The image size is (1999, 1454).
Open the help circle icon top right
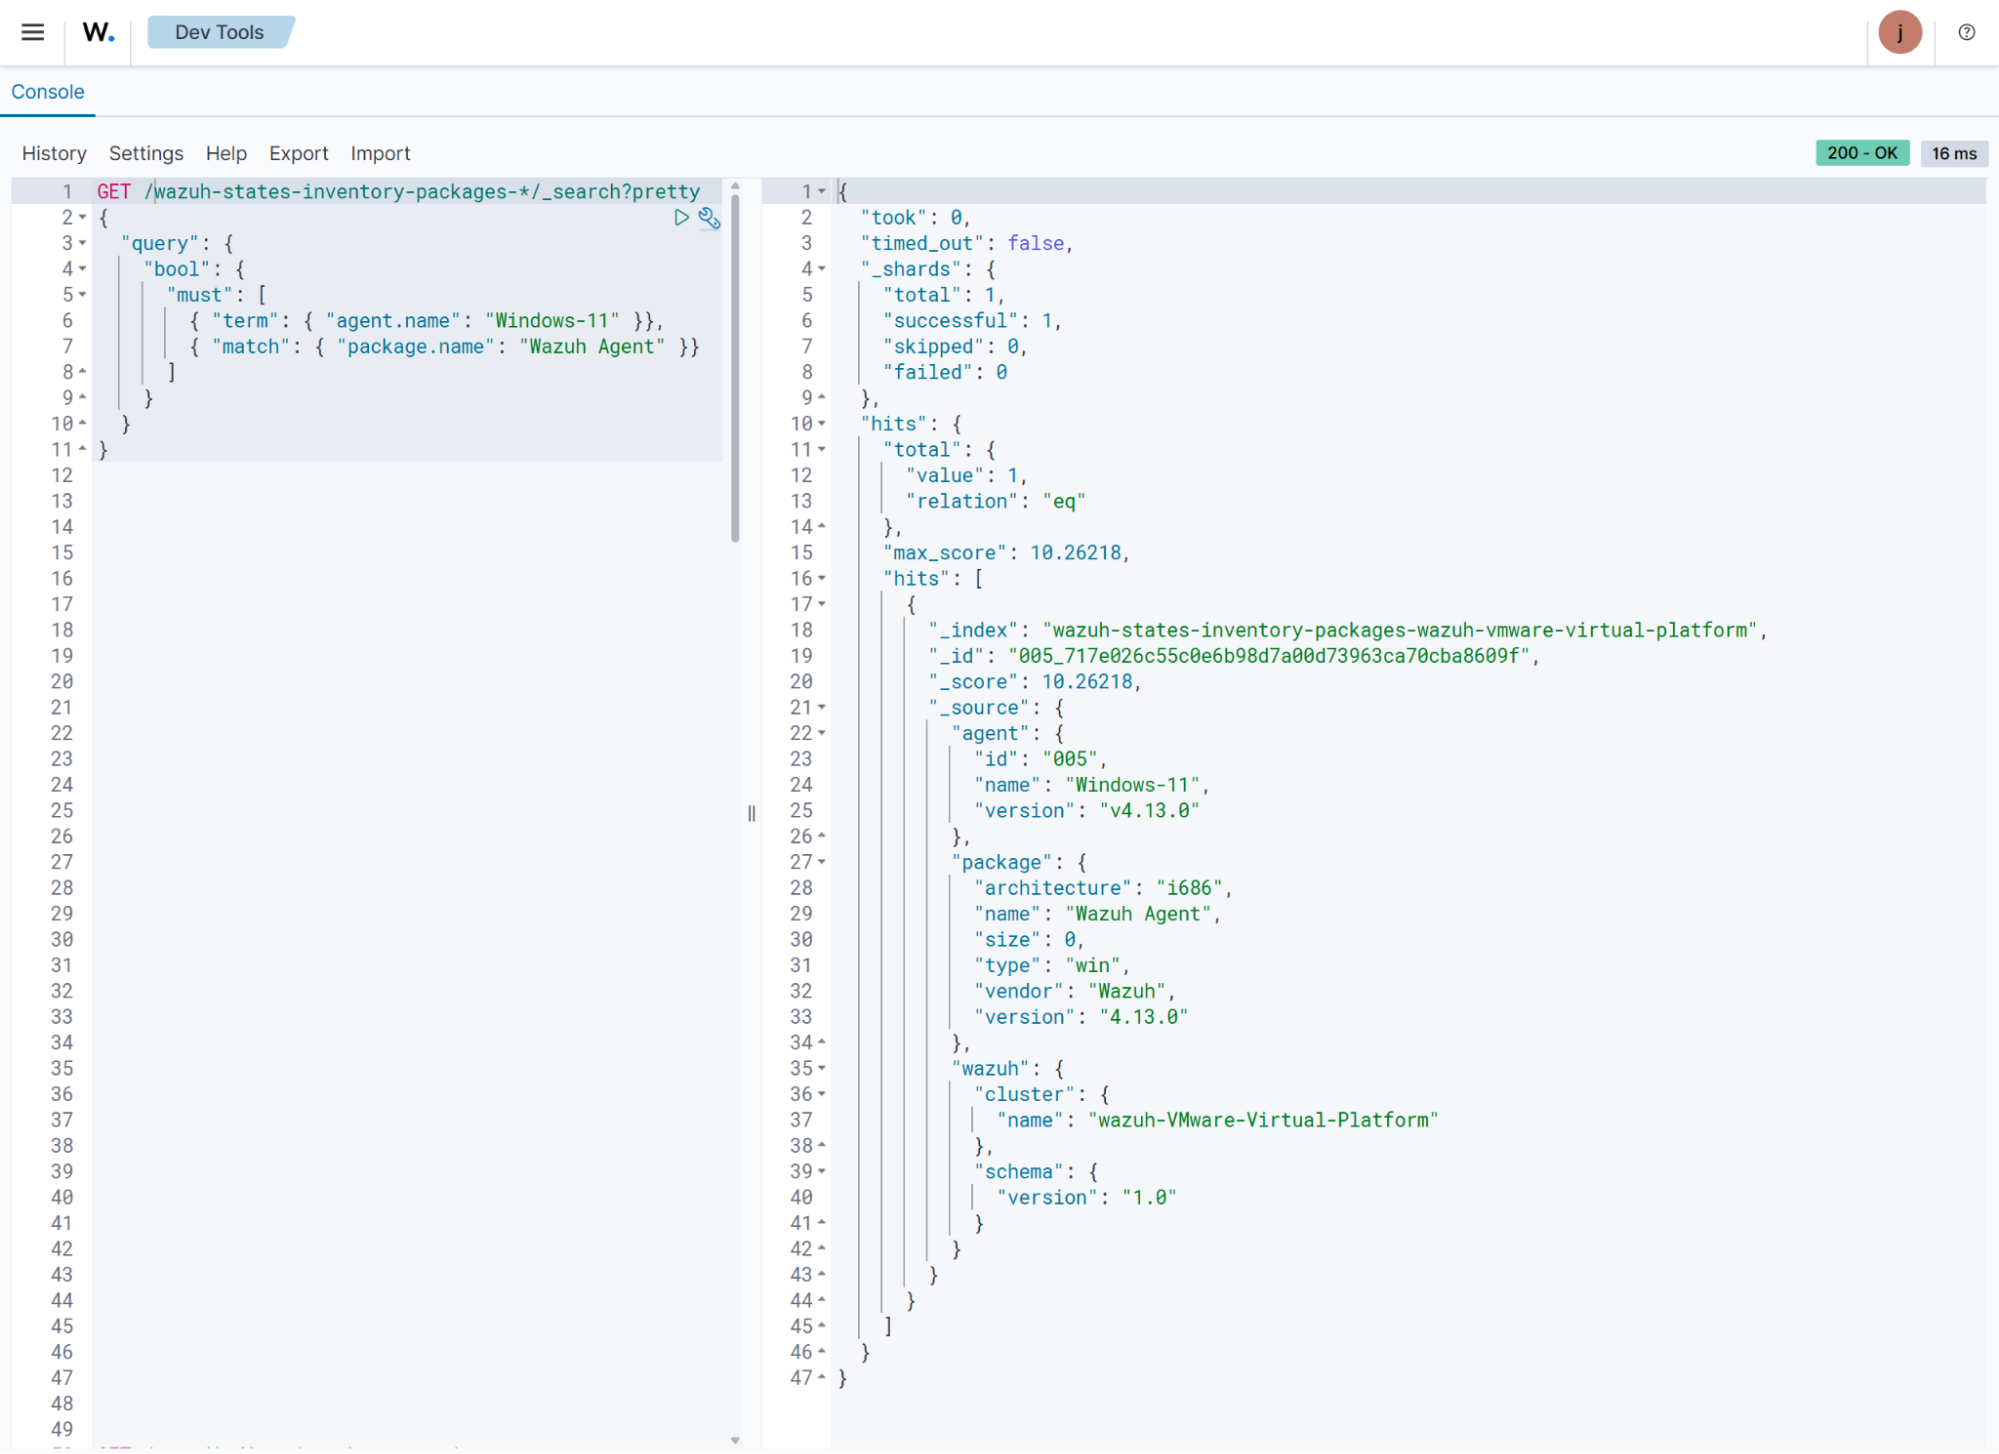point(1966,32)
